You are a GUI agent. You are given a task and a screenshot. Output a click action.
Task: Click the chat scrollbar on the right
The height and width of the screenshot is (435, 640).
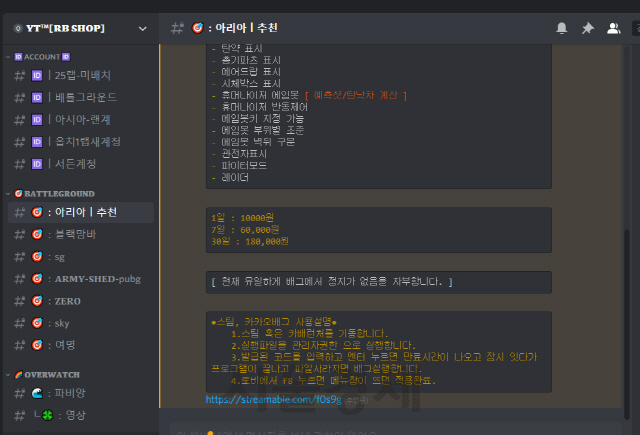click(628, 300)
